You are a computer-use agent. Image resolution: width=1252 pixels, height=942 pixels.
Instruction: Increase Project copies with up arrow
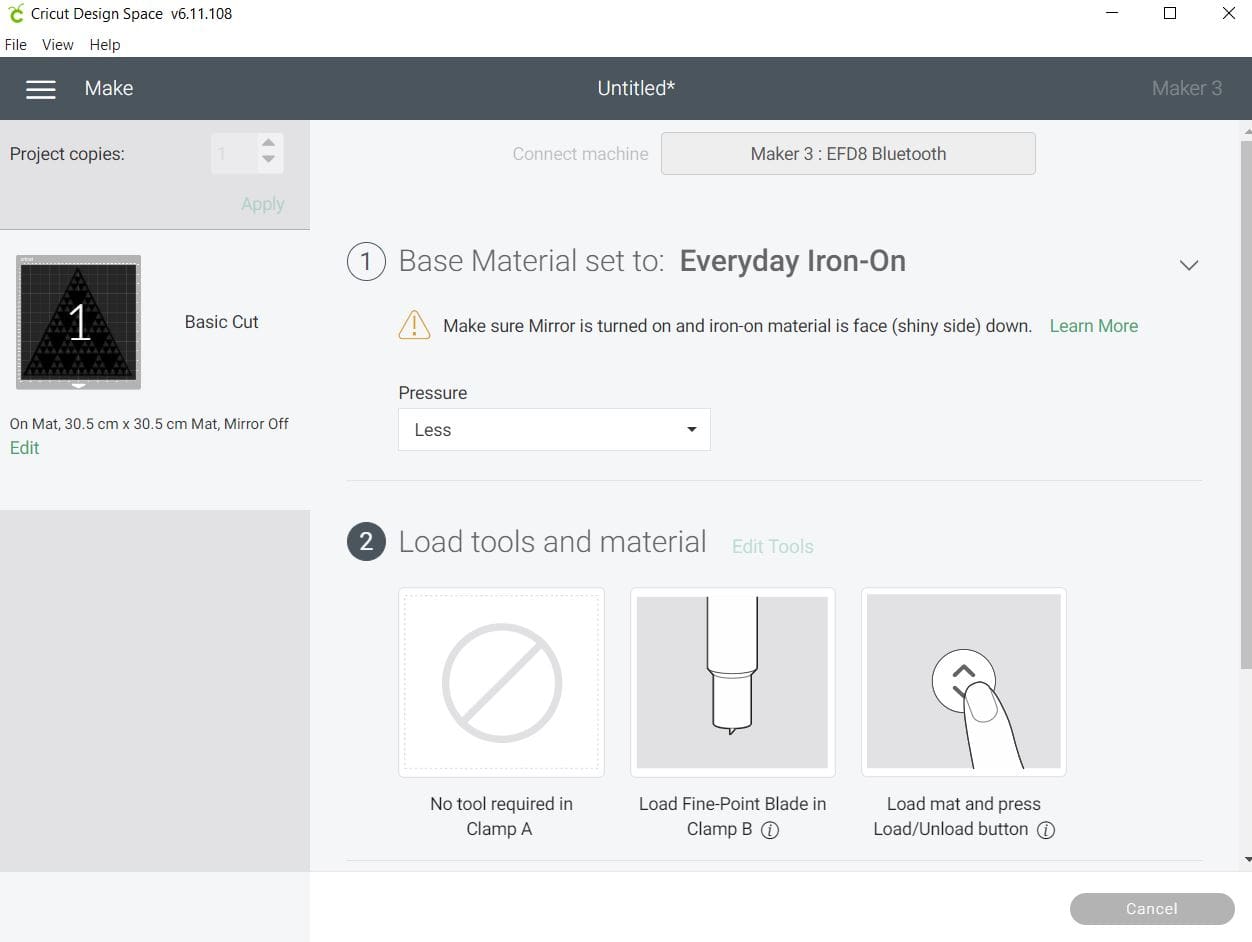(x=268, y=143)
